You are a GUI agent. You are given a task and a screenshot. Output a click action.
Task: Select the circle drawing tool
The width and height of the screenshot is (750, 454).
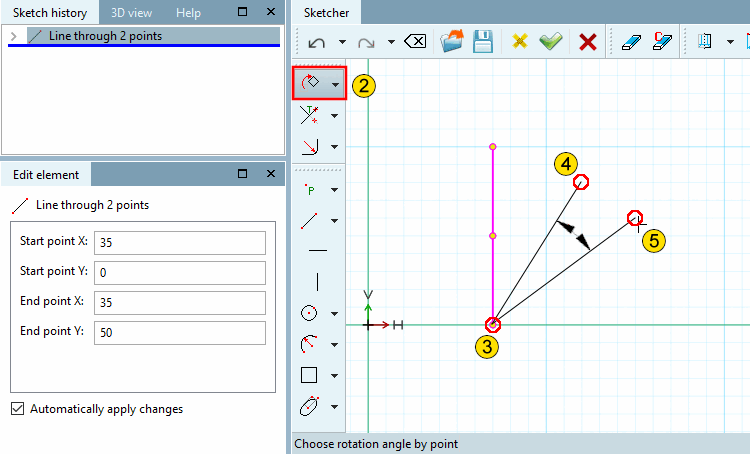(309, 313)
